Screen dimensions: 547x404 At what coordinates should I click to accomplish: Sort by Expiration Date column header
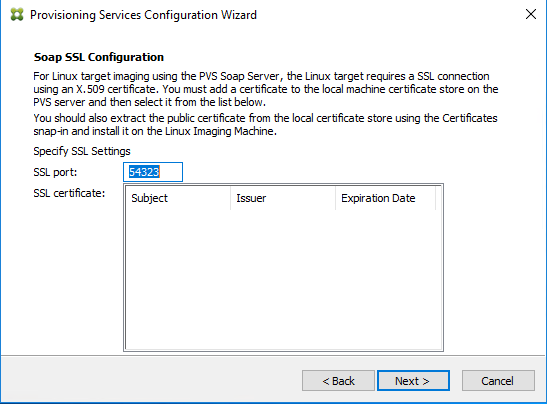(x=385, y=198)
